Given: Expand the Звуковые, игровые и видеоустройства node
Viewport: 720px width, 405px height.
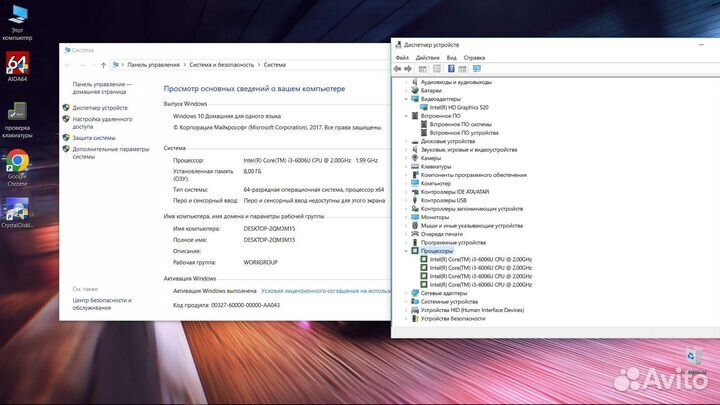Looking at the screenshot, I should pos(406,150).
